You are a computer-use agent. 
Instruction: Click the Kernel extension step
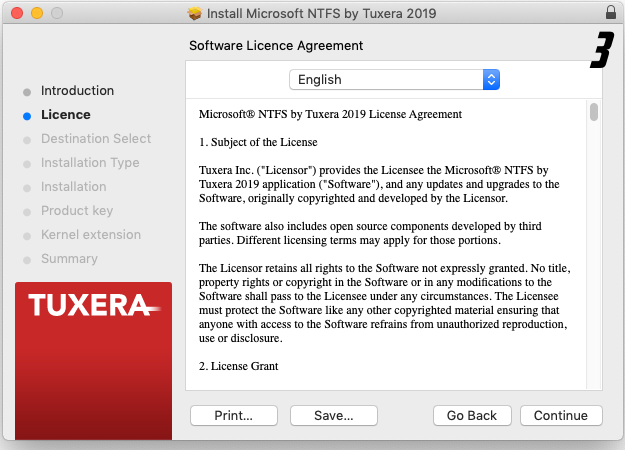91,234
